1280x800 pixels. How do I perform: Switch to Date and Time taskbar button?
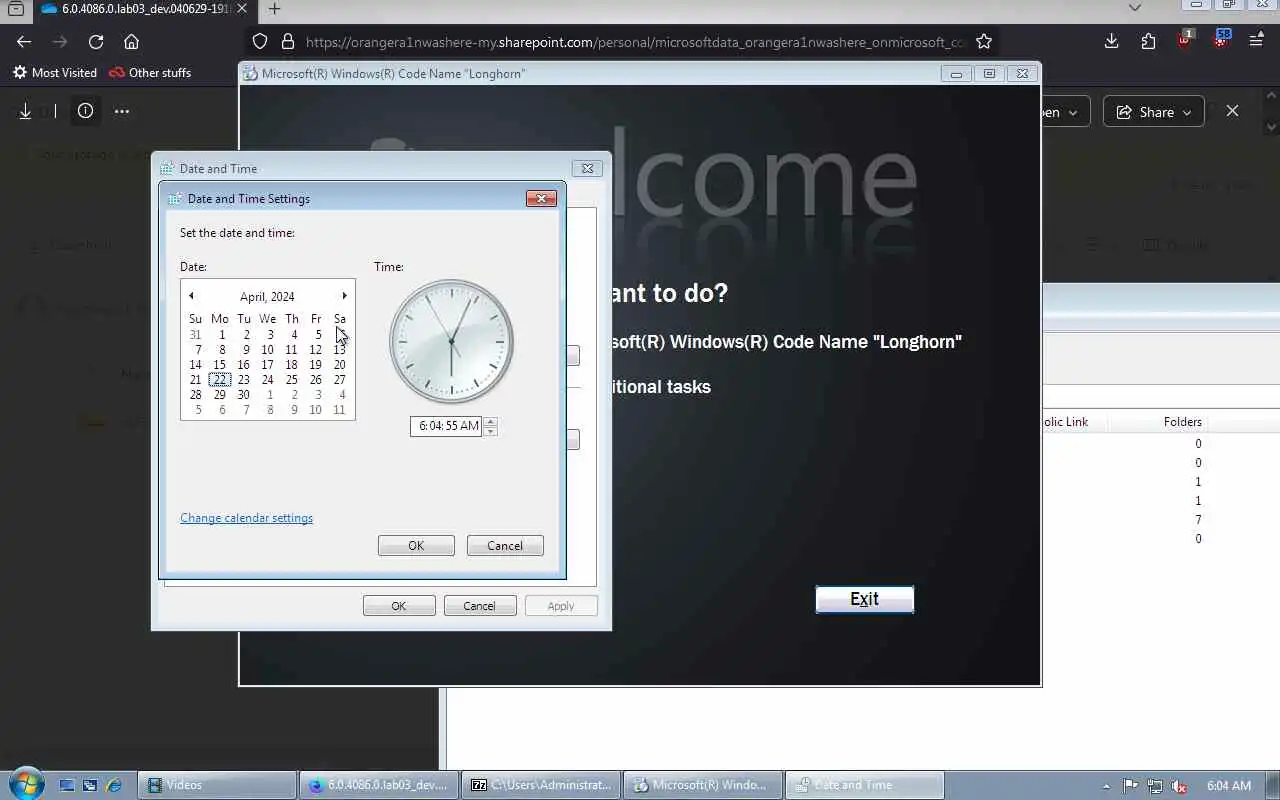[865, 785]
